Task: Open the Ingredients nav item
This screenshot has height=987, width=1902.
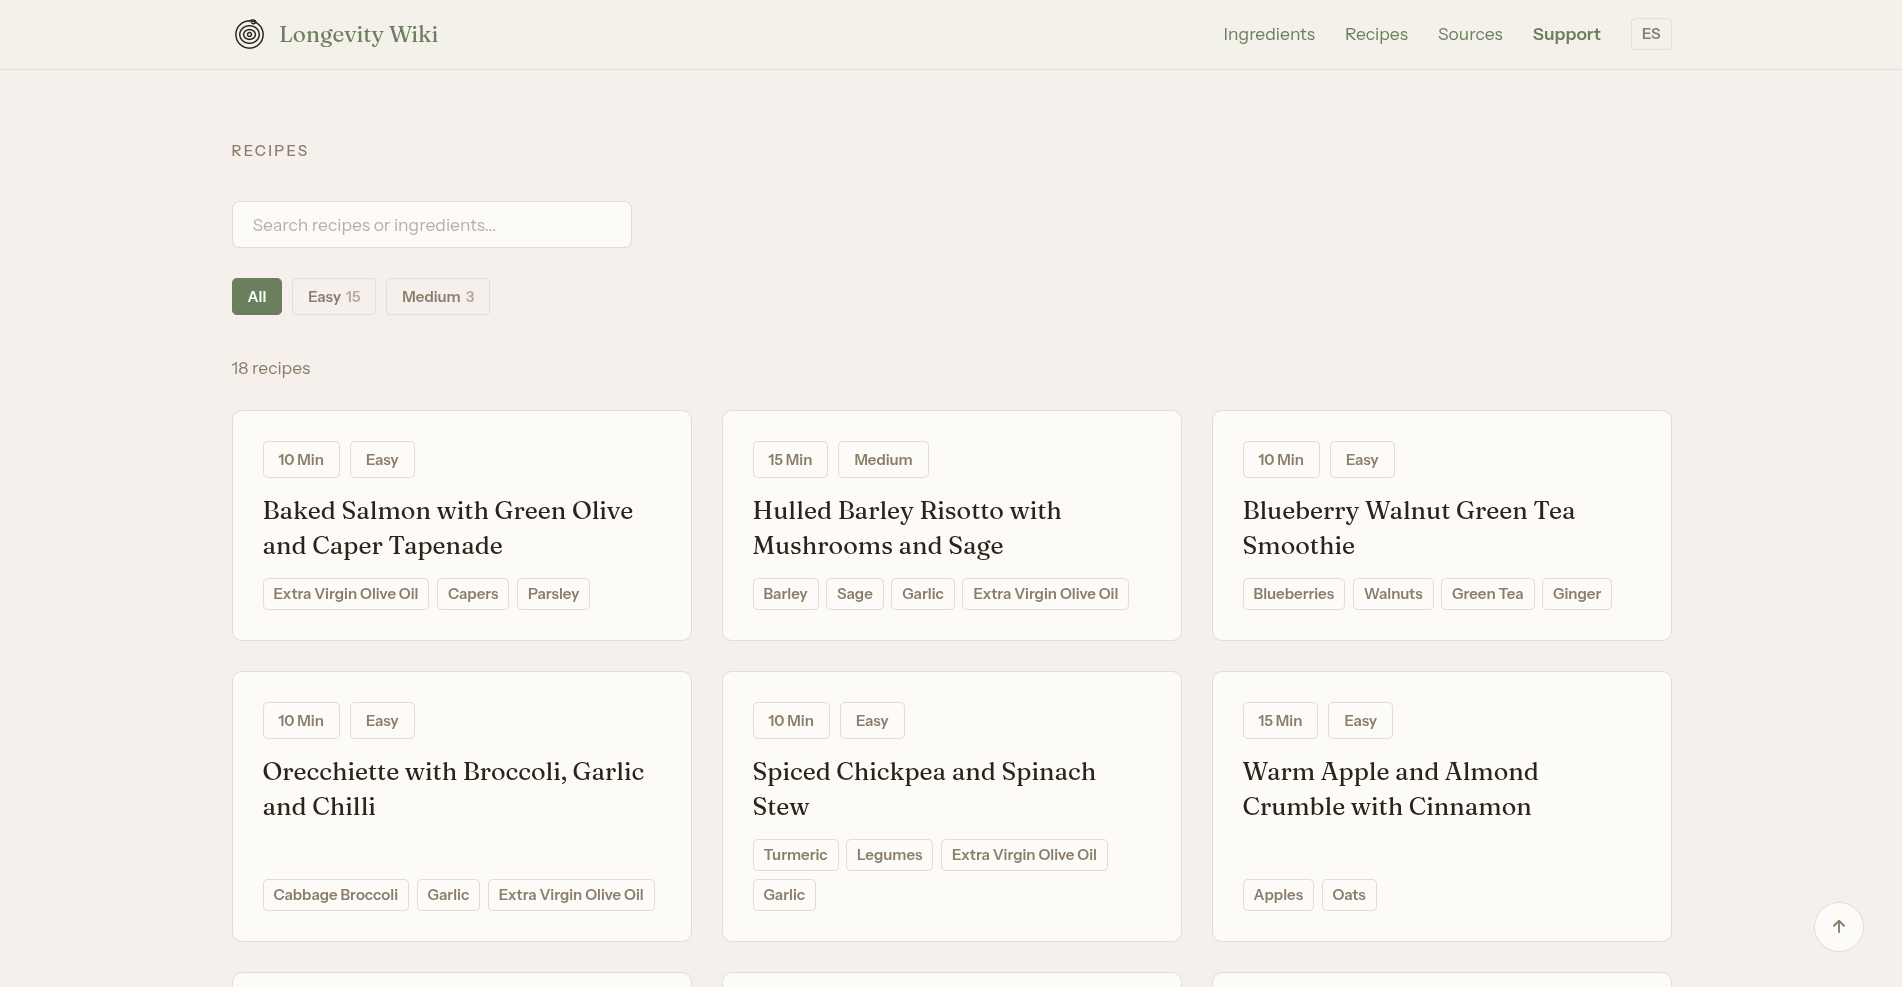Action: 1268,34
